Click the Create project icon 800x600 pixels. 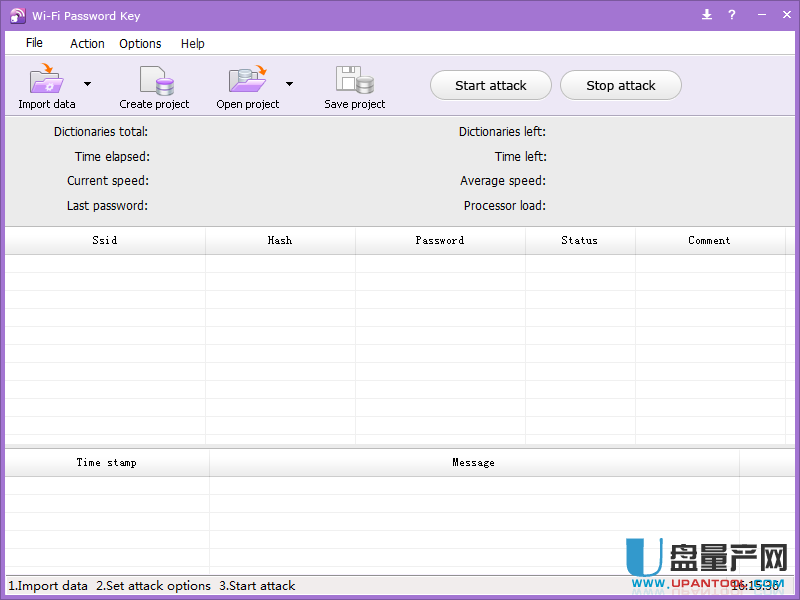155,80
